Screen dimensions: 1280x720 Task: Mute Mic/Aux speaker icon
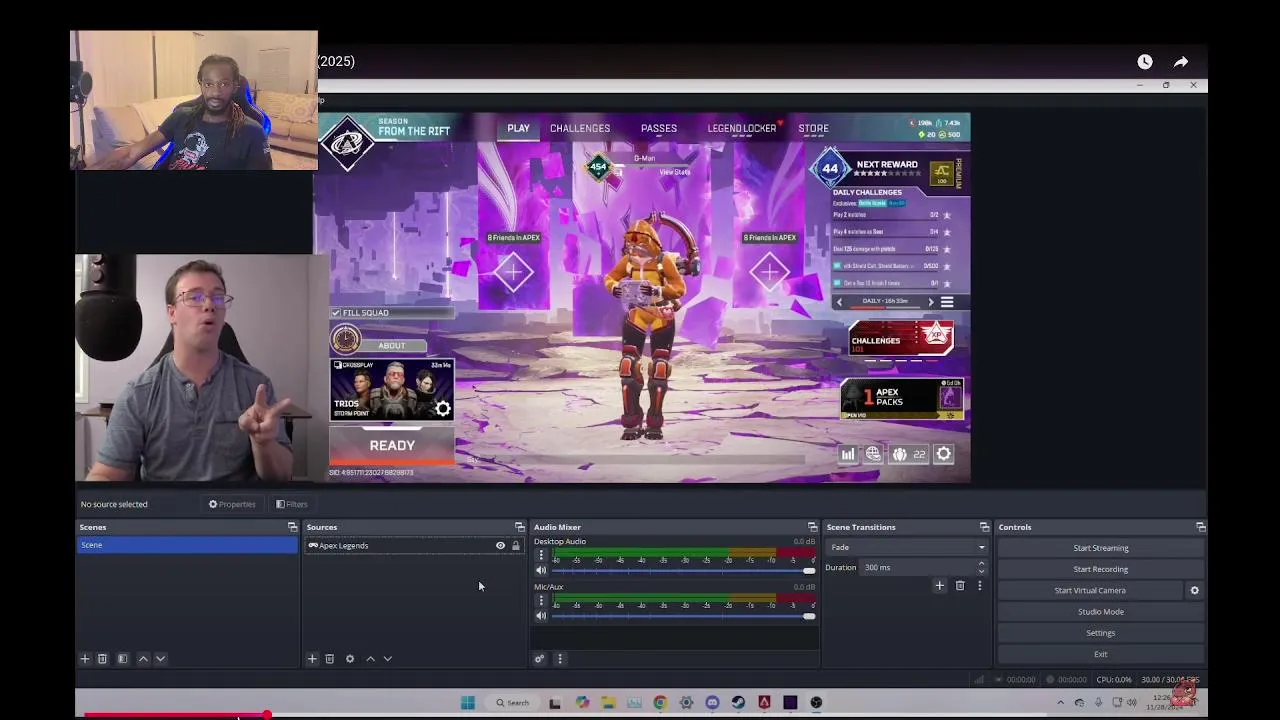pos(541,616)
